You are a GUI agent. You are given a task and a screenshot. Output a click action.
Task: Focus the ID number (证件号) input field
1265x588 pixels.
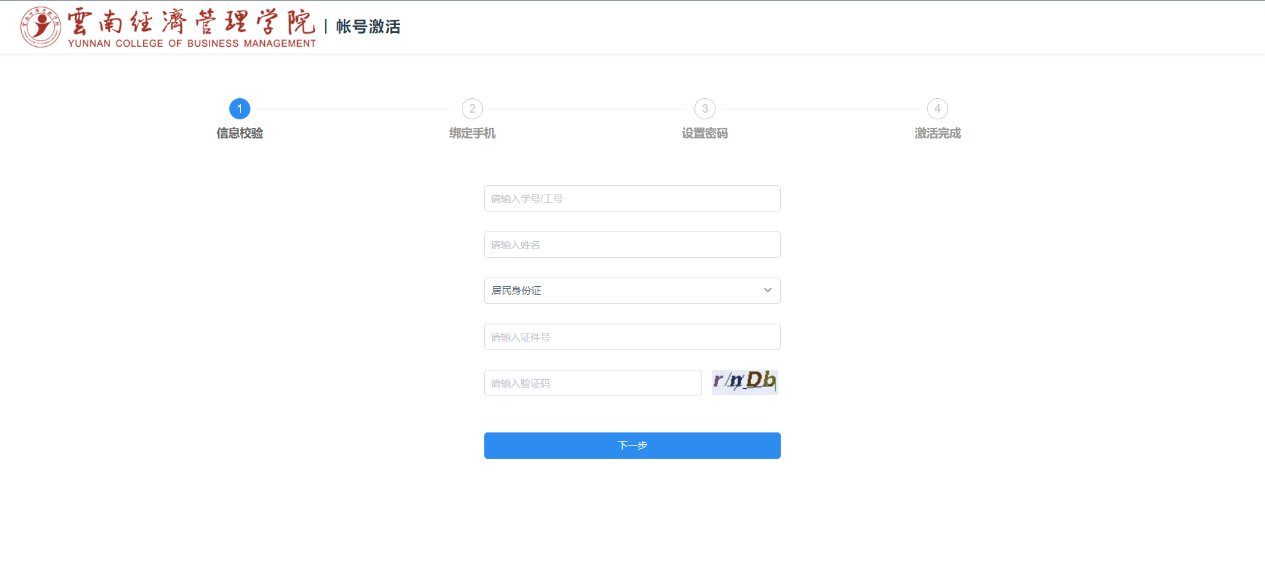632,337
